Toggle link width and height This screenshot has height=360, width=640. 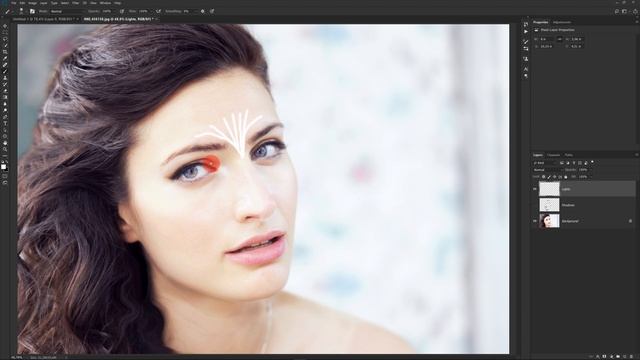[560, 39]
